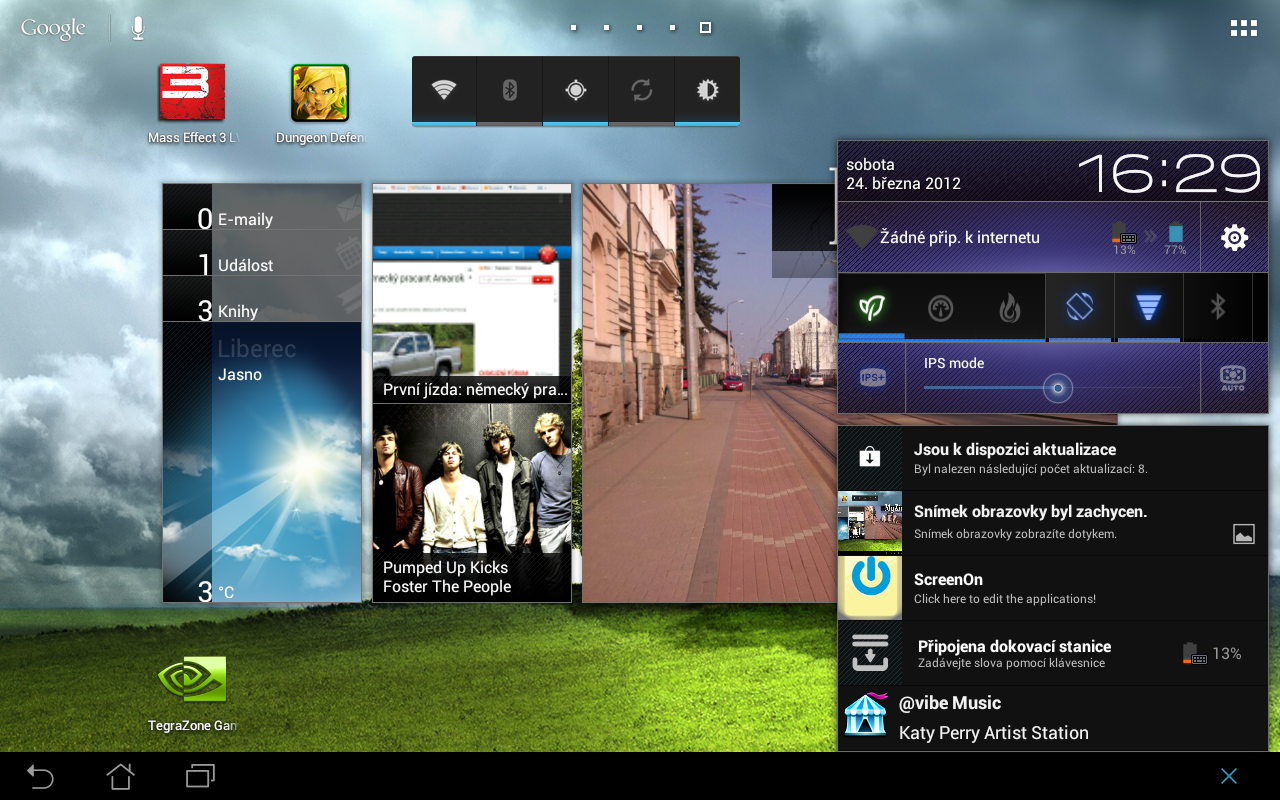Enable IPS+ display mode
The width and height of the screenshot is (1280, 800).
pyautogui.click(x=870, y=377)
